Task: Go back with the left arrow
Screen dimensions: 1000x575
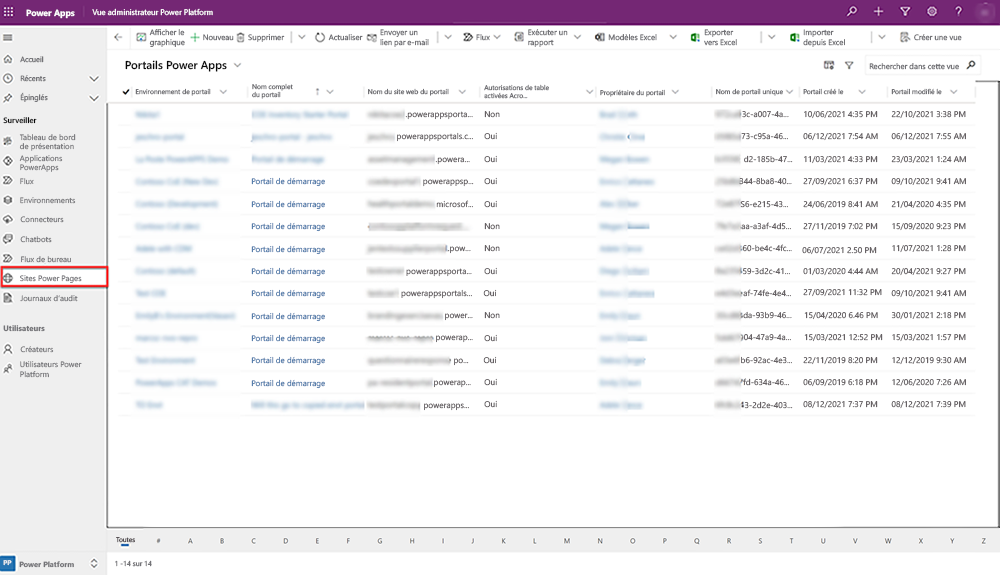Action: click(x=118, y=37)
